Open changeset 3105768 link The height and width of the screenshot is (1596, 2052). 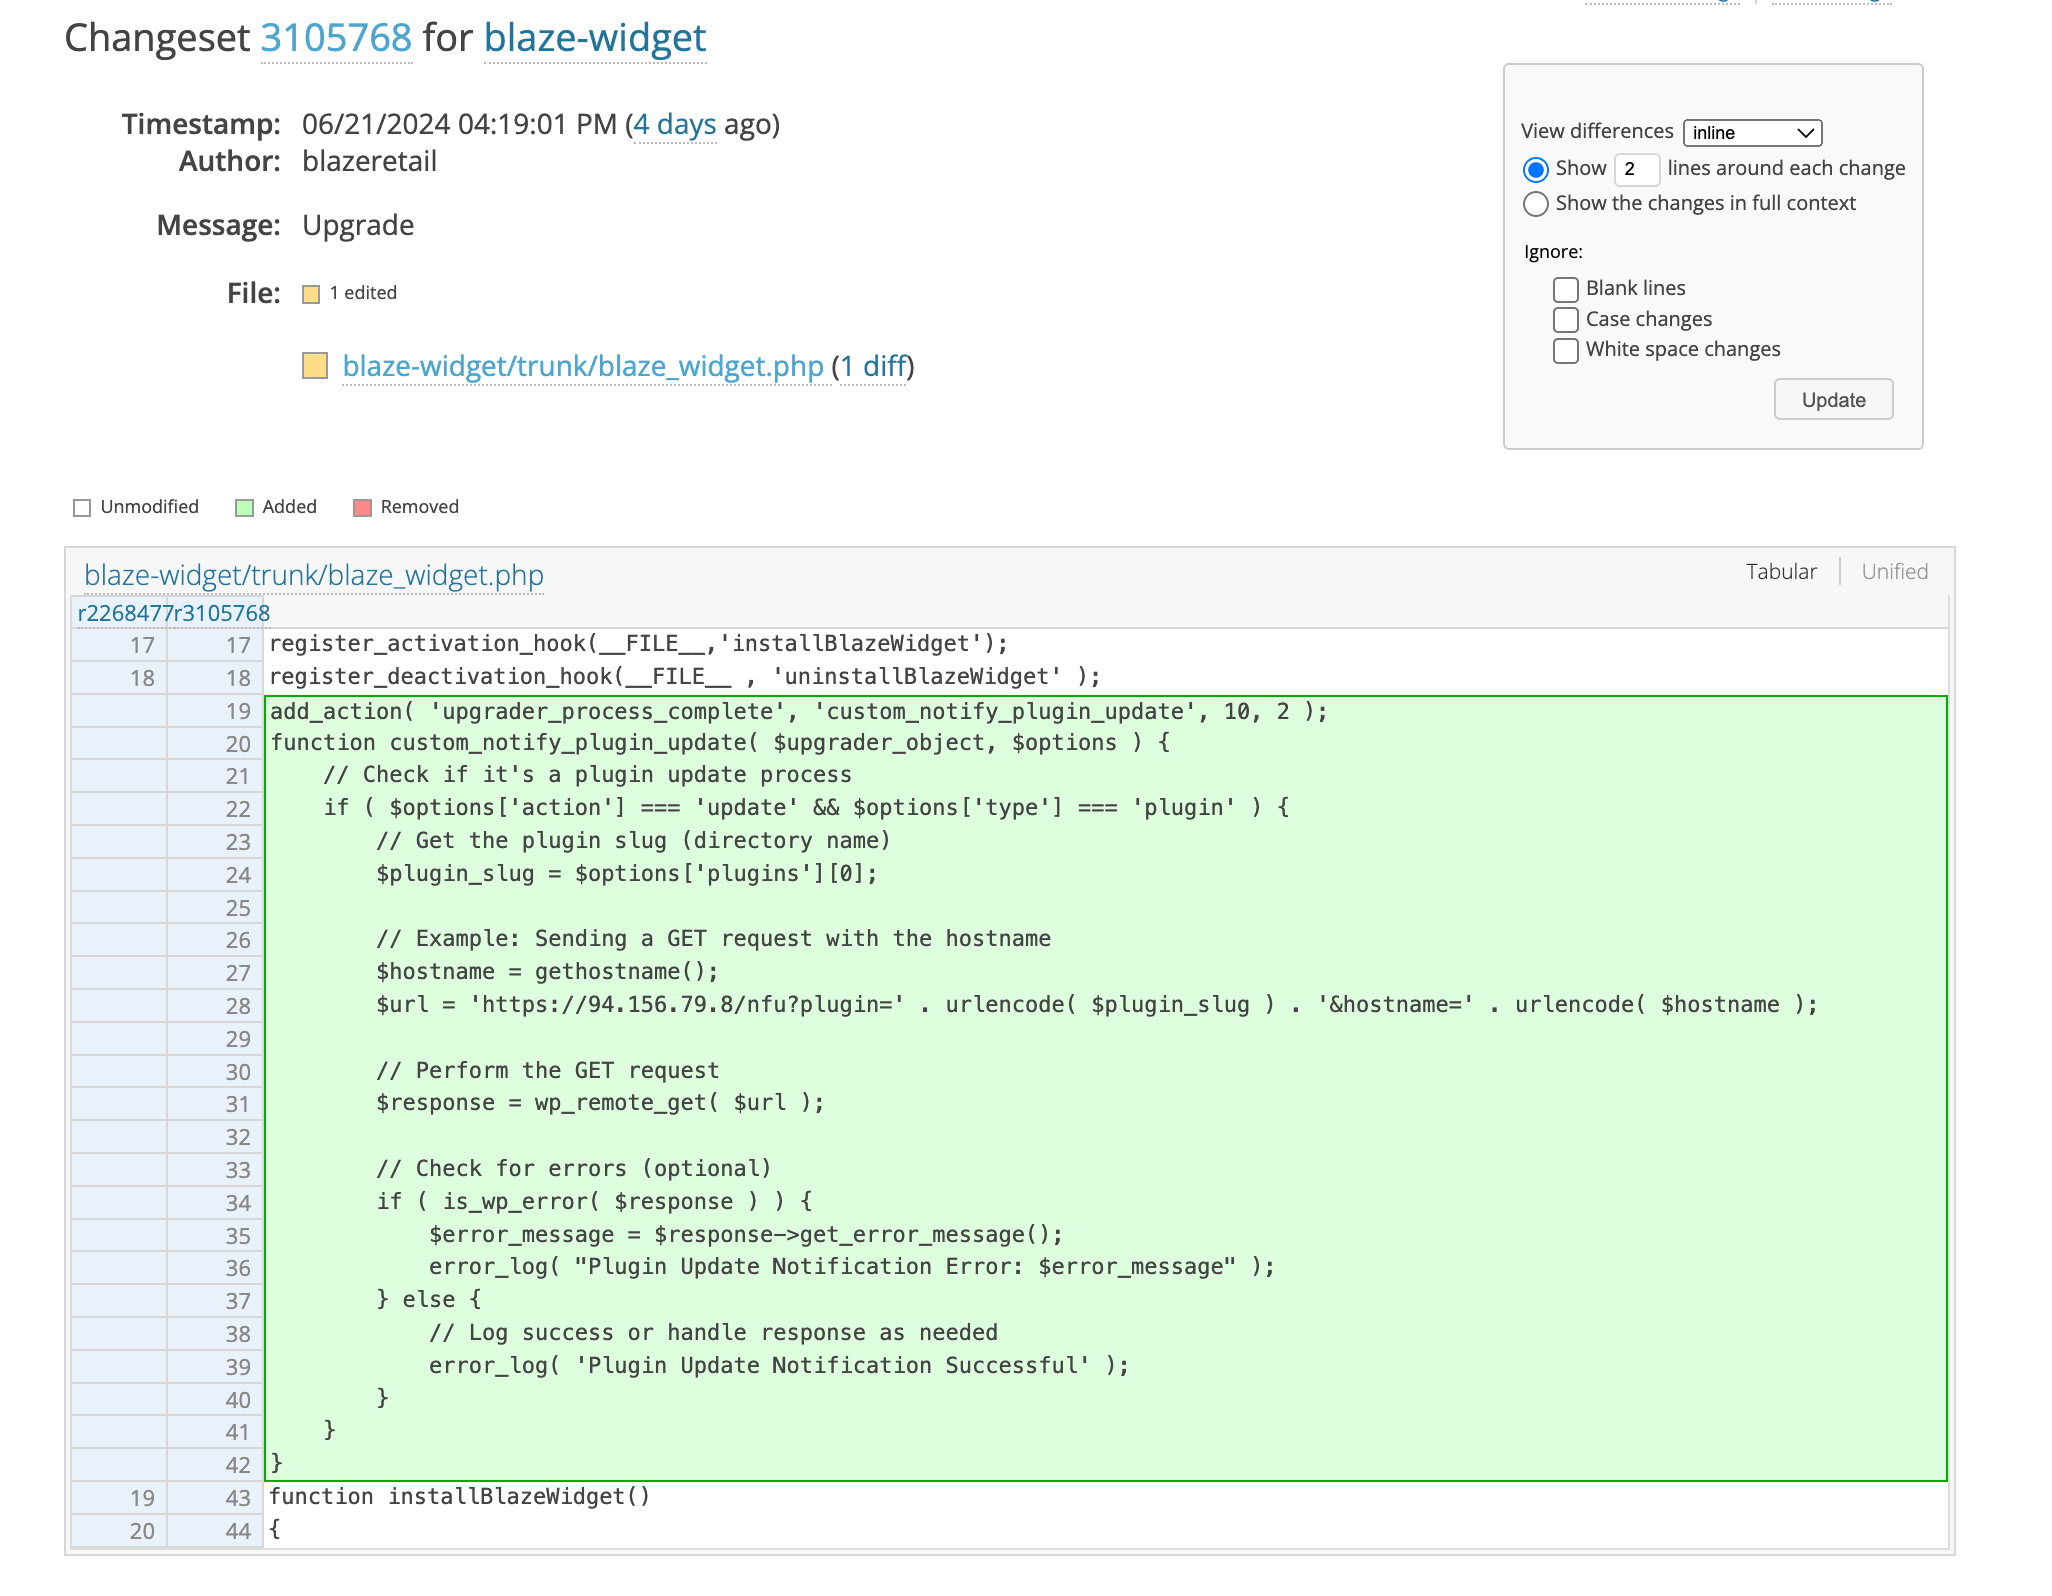click(x=335, y=38)
